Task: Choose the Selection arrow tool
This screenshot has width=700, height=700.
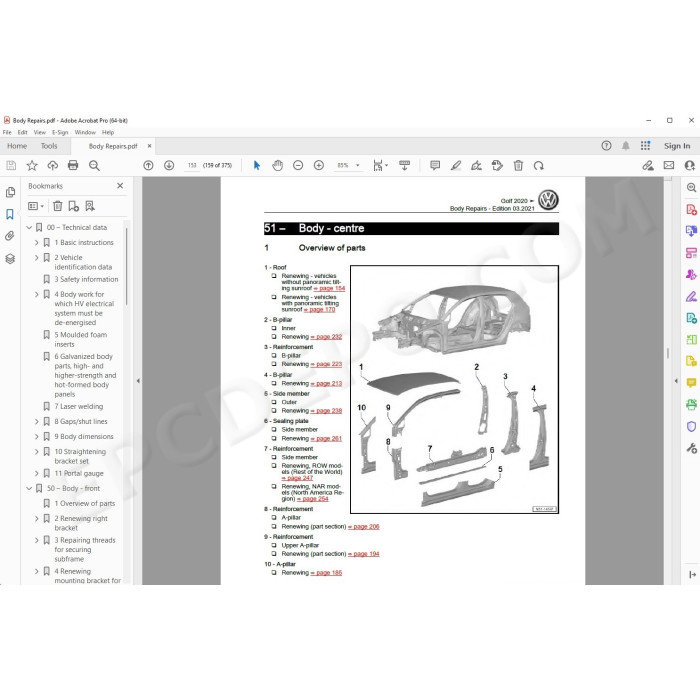Action: (x=257, y=166)
